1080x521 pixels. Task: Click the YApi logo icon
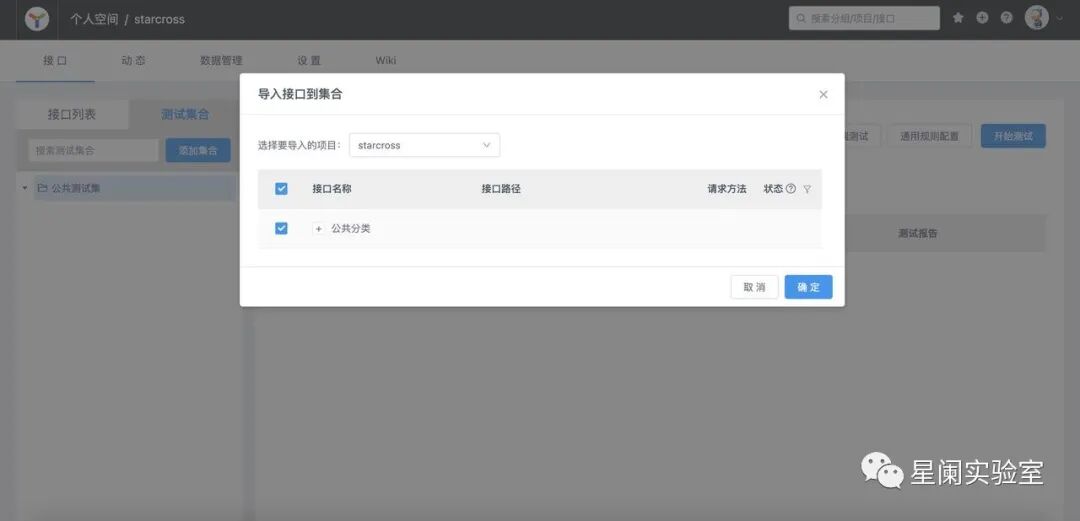point(37,19)
